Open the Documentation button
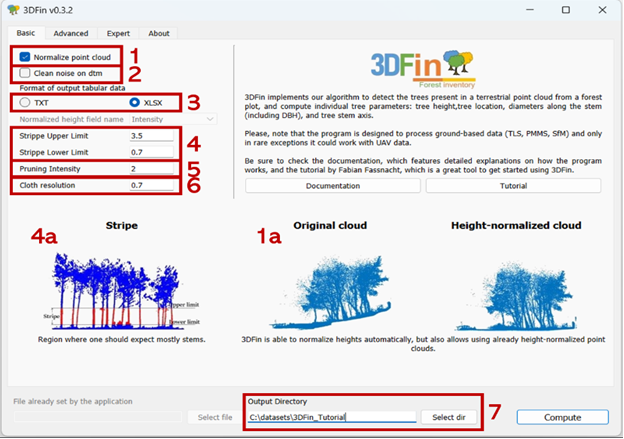Image resolution: width=624 pixels, height=439 pixels. [333, 186]
